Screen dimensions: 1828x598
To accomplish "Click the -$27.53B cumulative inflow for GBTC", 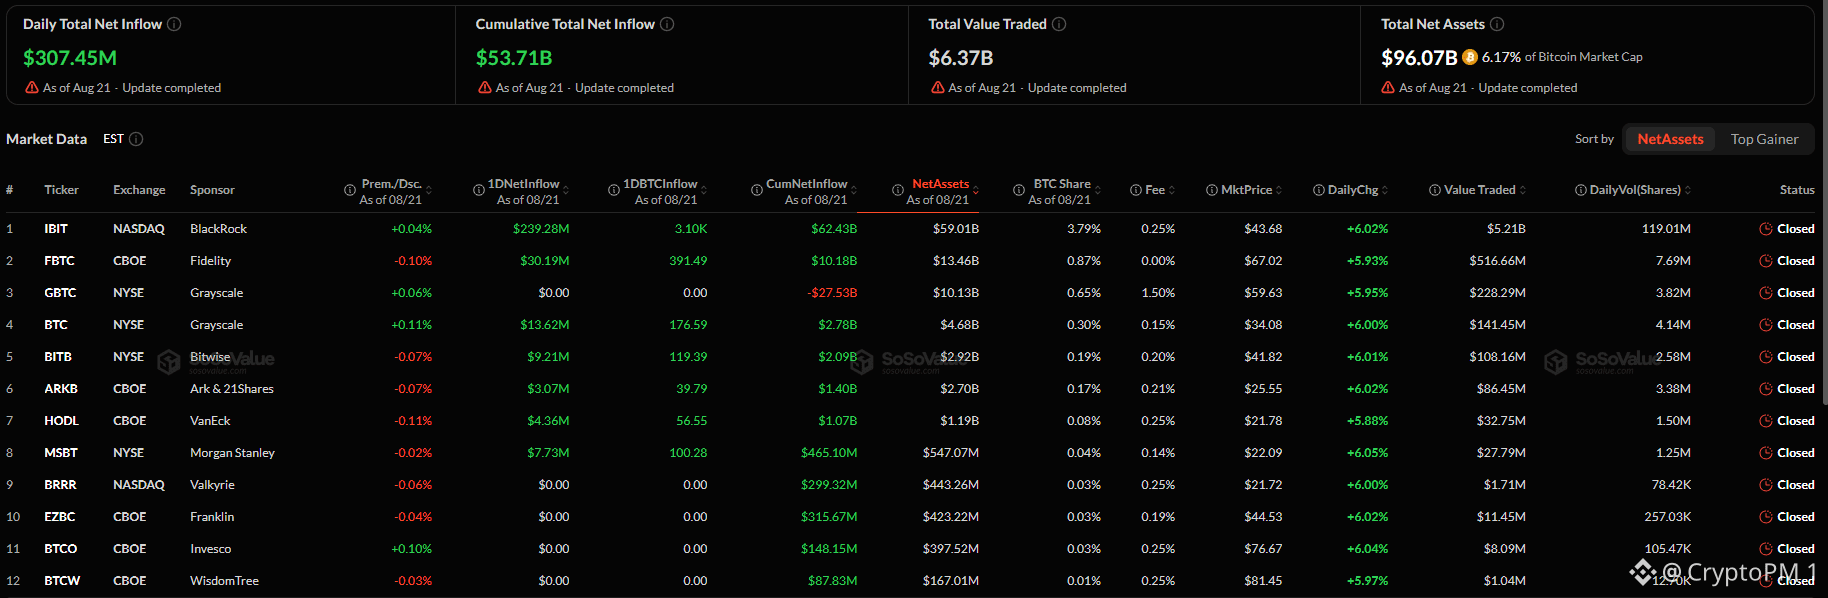I will click(x=832, y=293).
